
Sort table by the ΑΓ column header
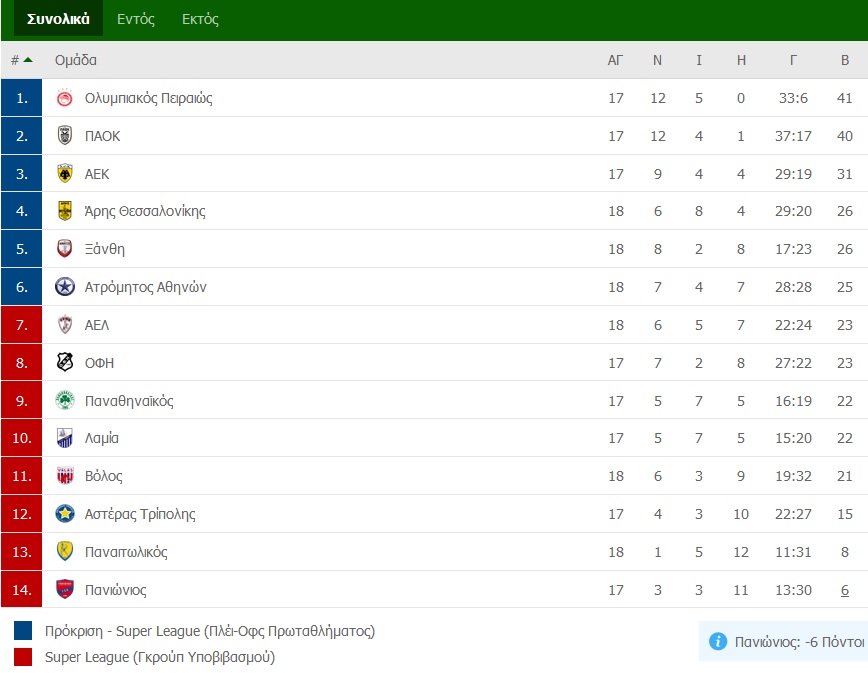(x=616, y=60)
